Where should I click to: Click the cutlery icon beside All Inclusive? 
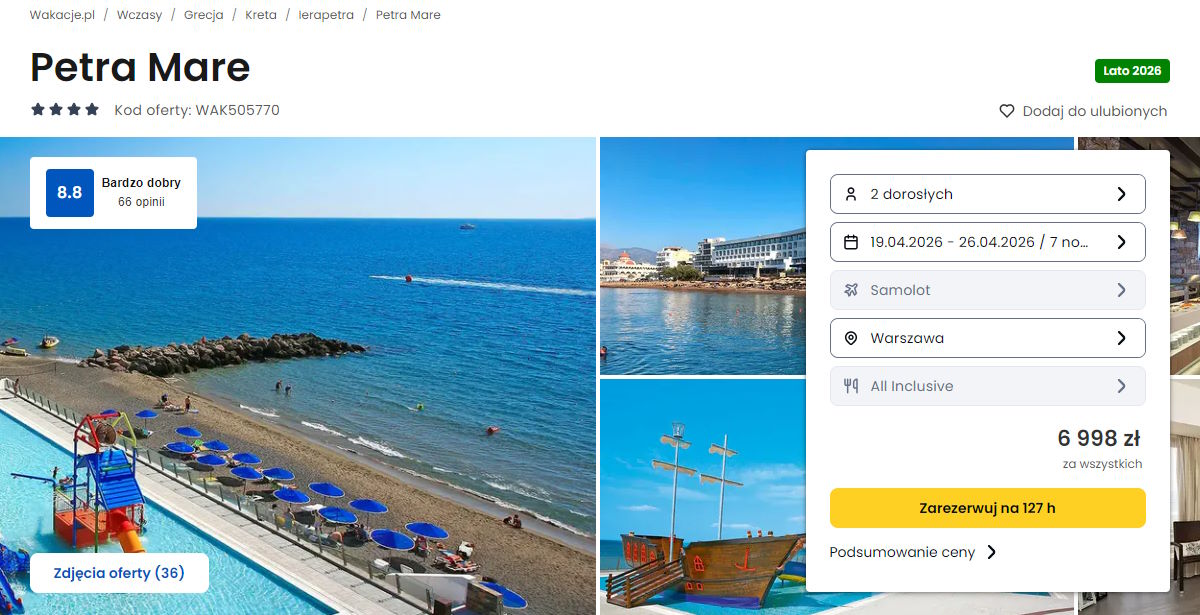[851, 386]
